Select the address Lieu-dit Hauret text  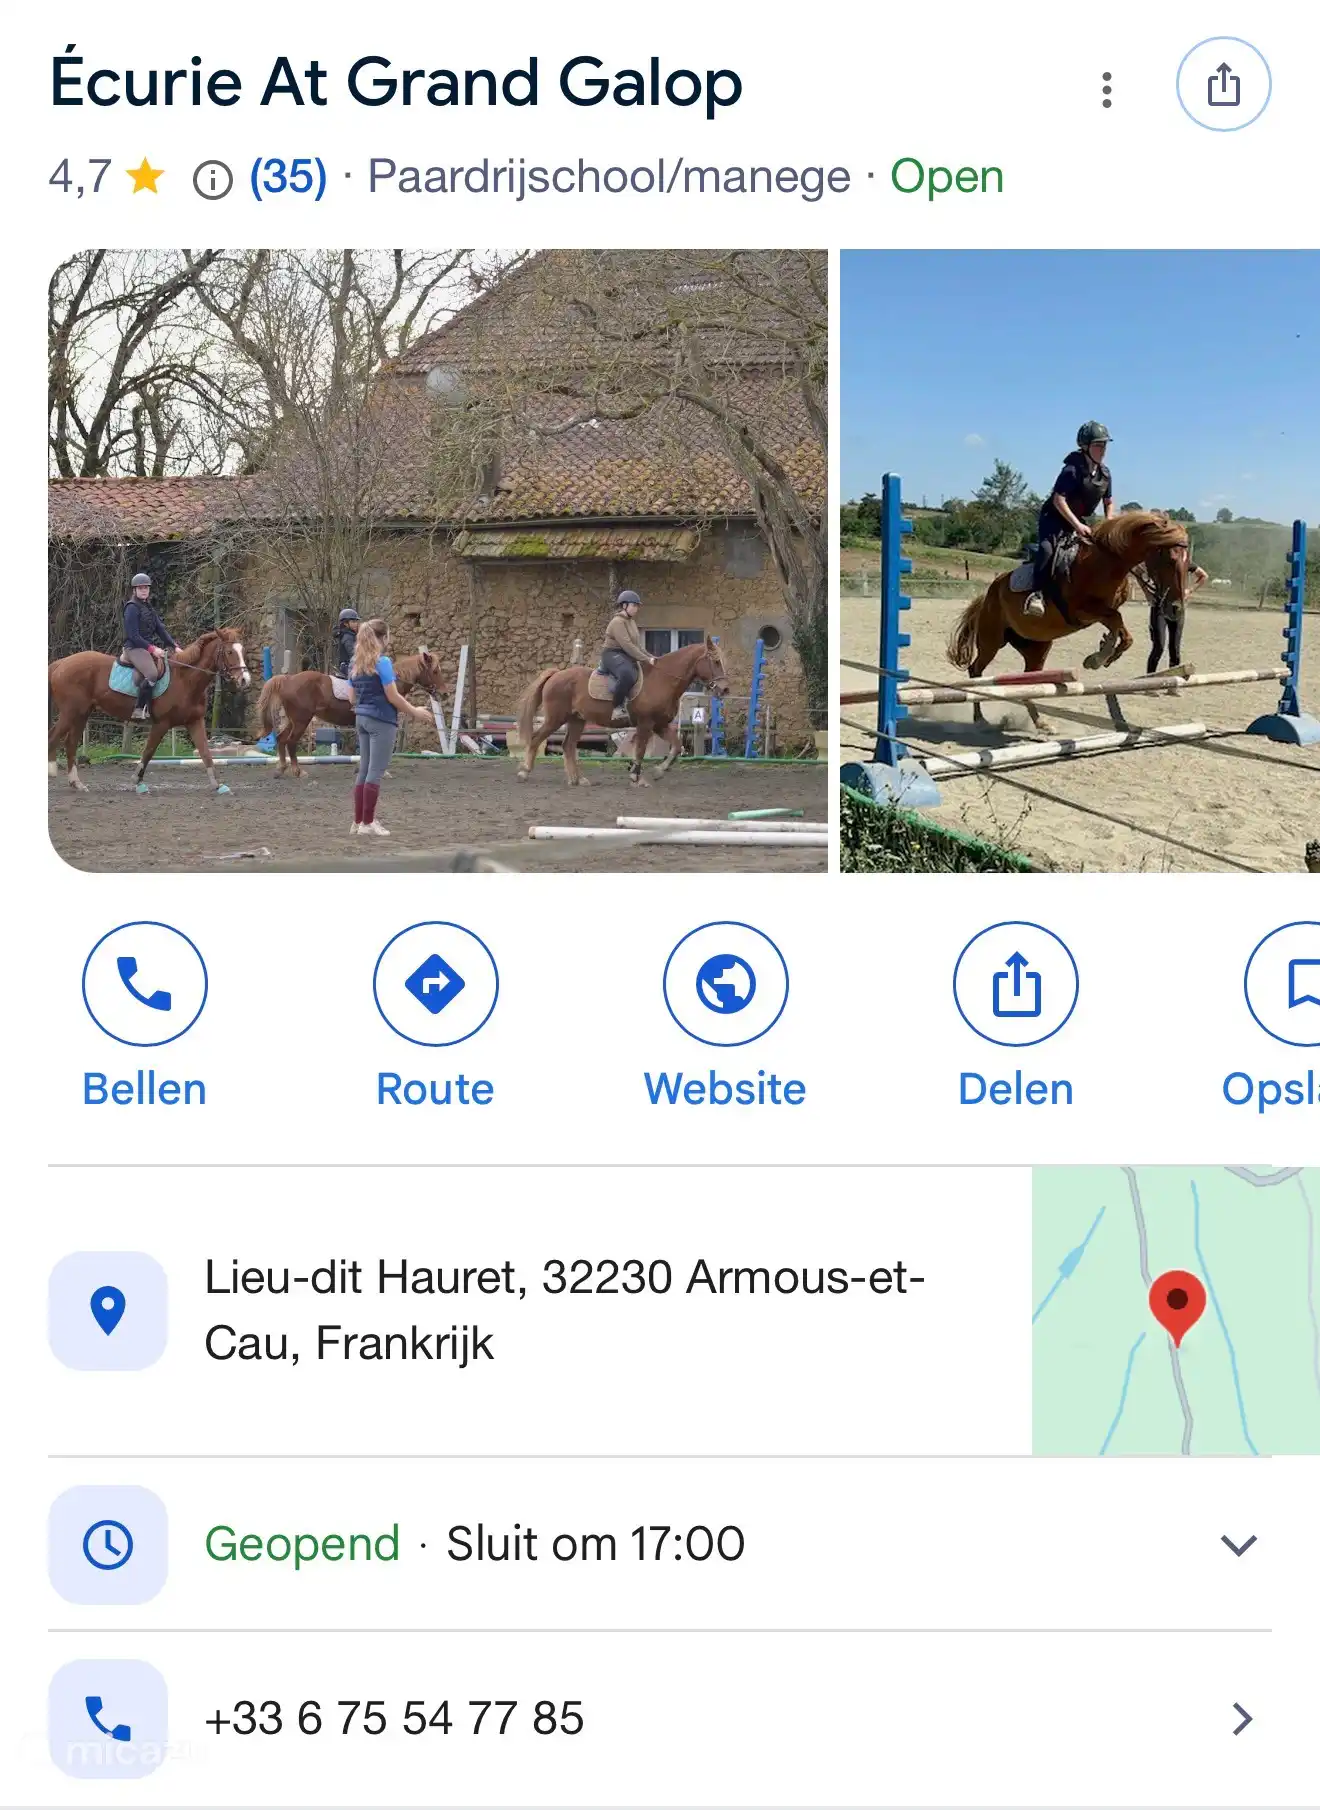[564, 1310]
